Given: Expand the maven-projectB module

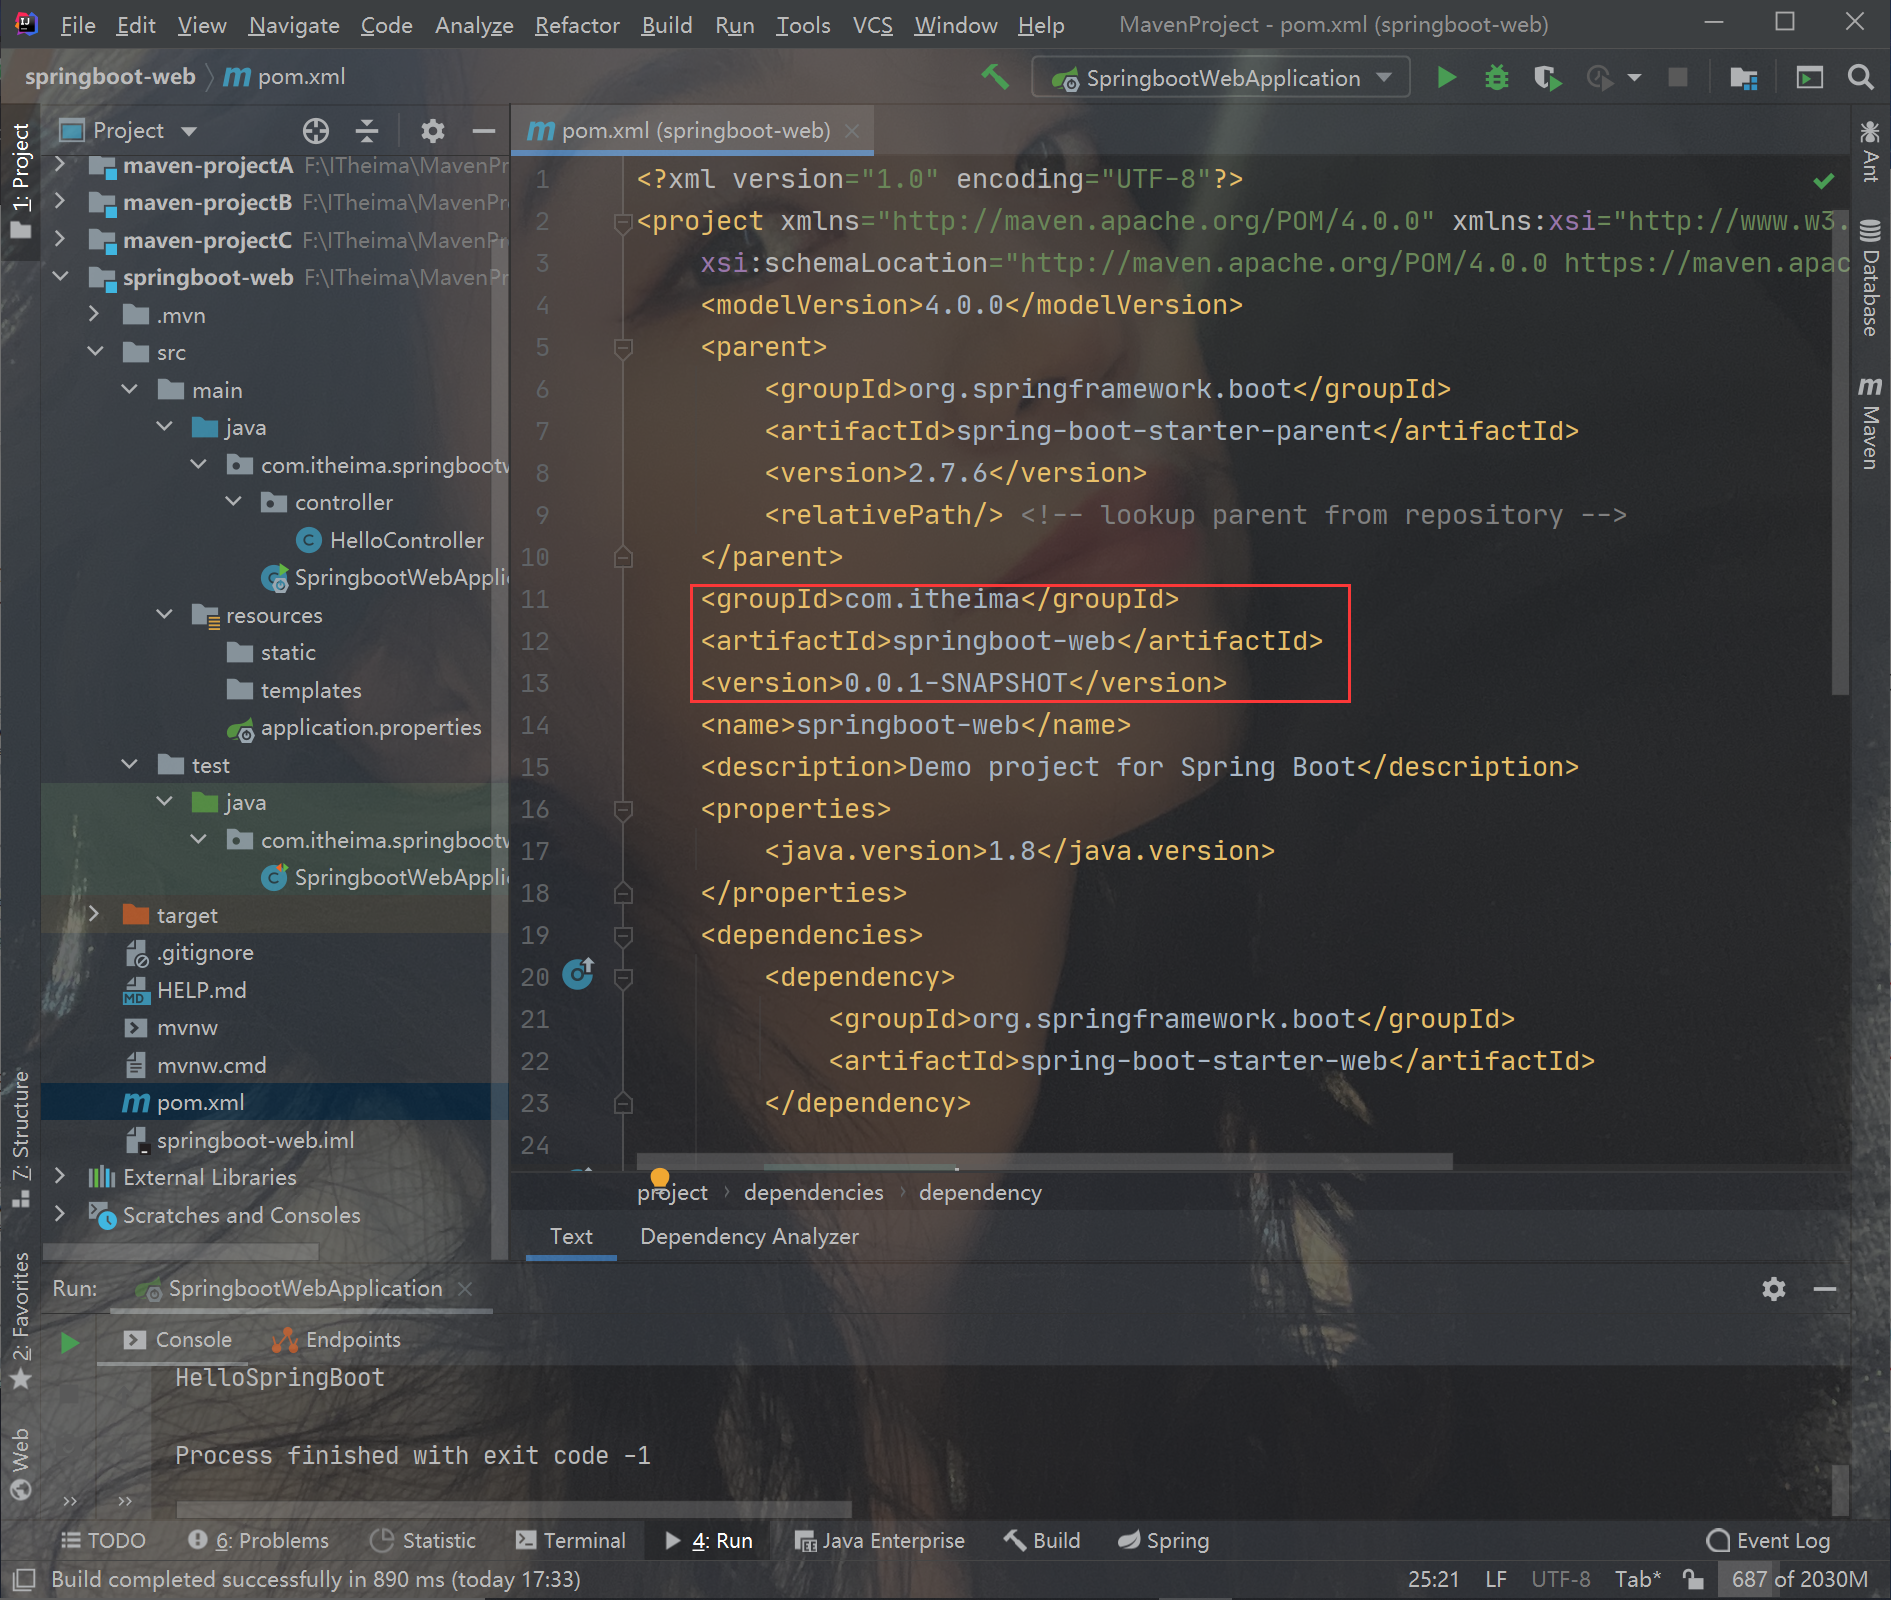Looking at the screenshot, I should click(x=60, y=202).
